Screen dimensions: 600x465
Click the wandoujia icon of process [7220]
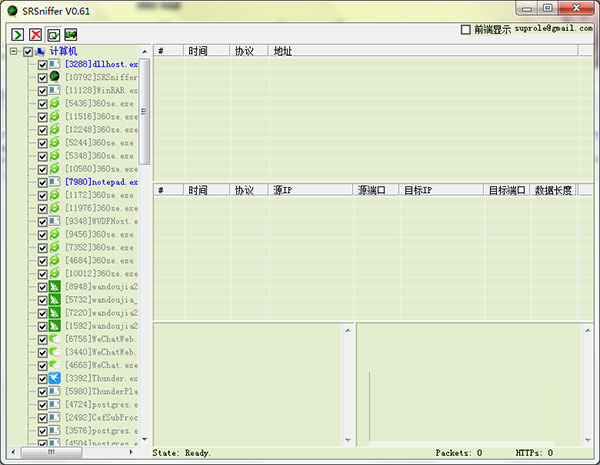(x=54, y=313)
